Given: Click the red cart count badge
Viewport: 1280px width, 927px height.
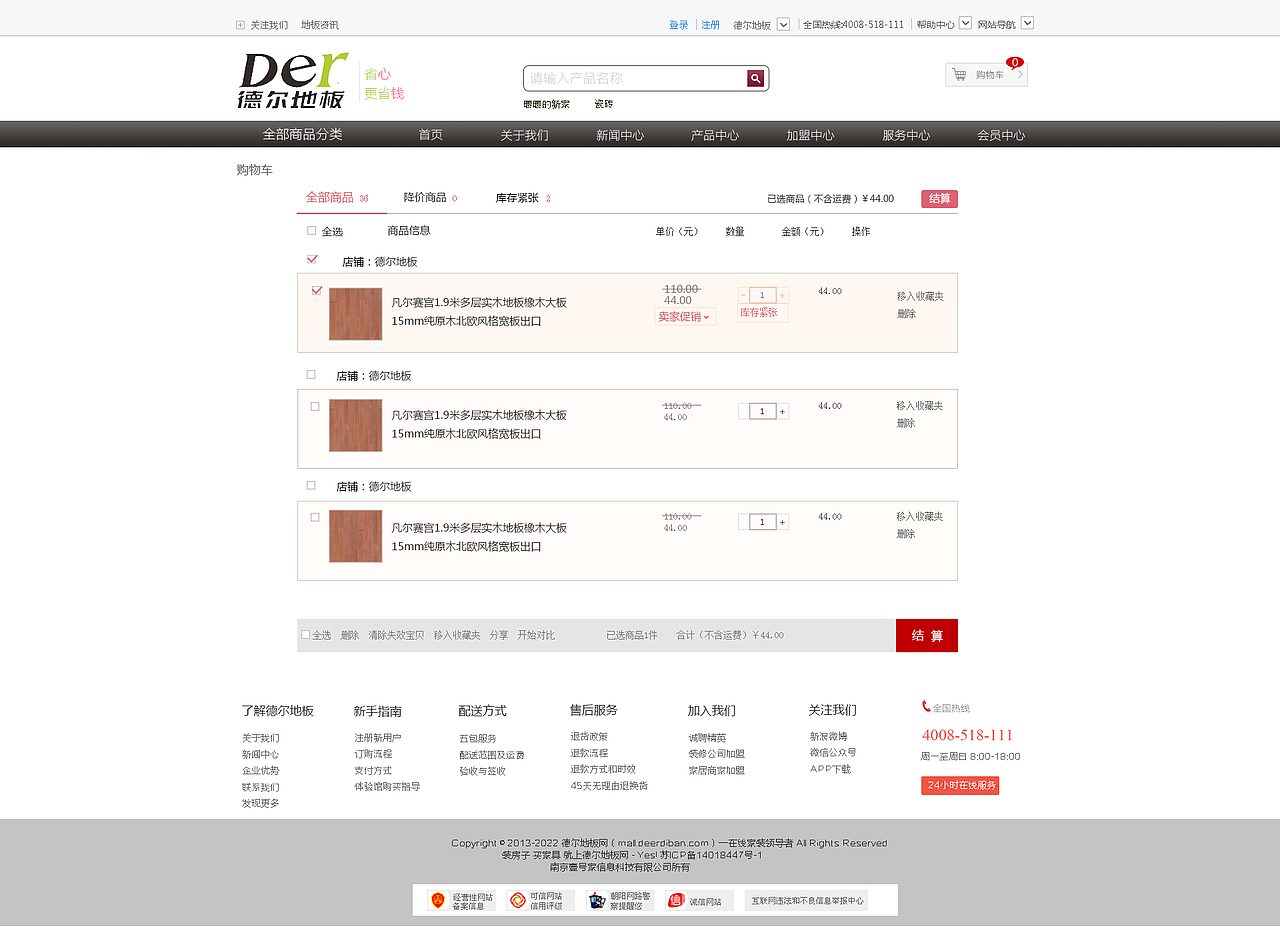Looking at the screenshot, I should coord(1015,62).
